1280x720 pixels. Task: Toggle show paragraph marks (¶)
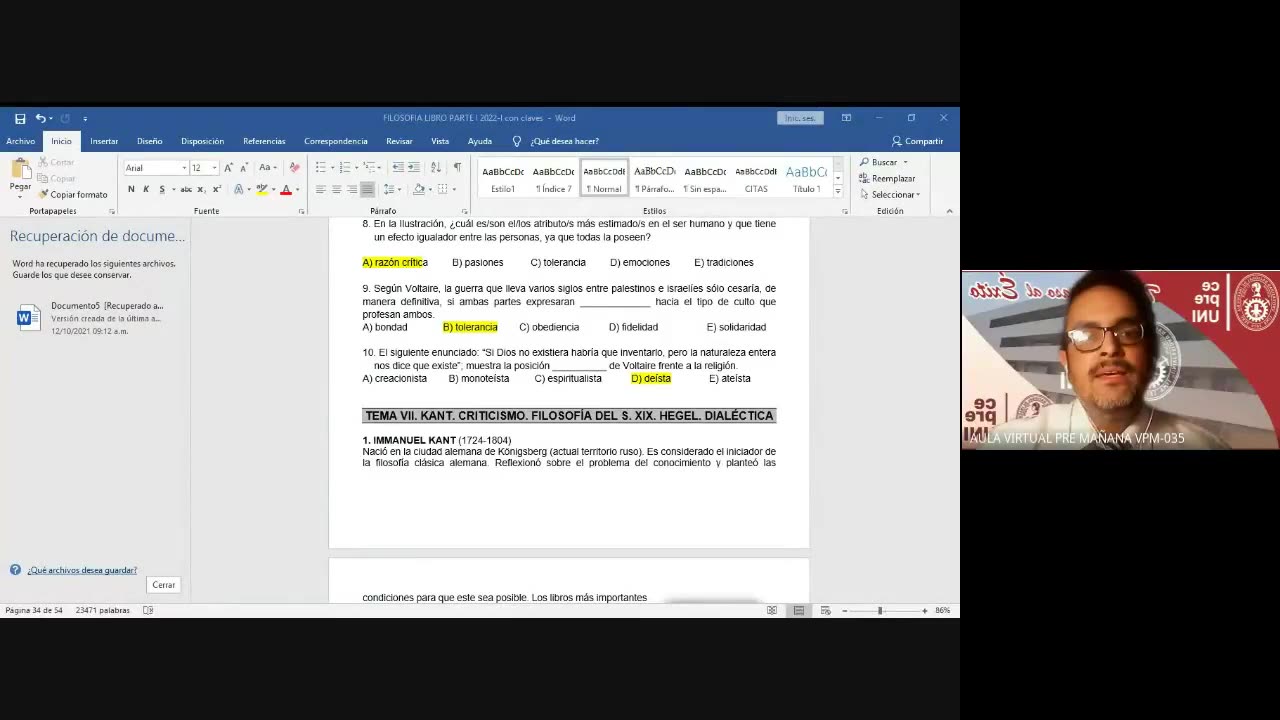[x=457, y=168]
